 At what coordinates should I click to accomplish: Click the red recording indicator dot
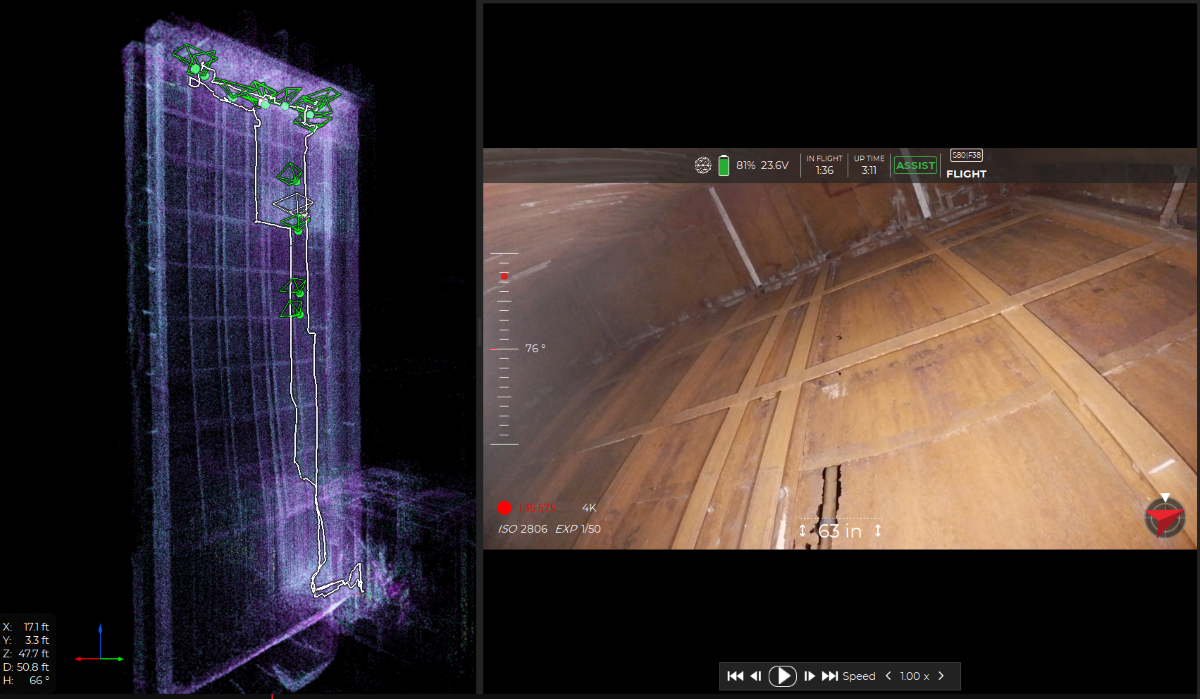coord(504,508)
